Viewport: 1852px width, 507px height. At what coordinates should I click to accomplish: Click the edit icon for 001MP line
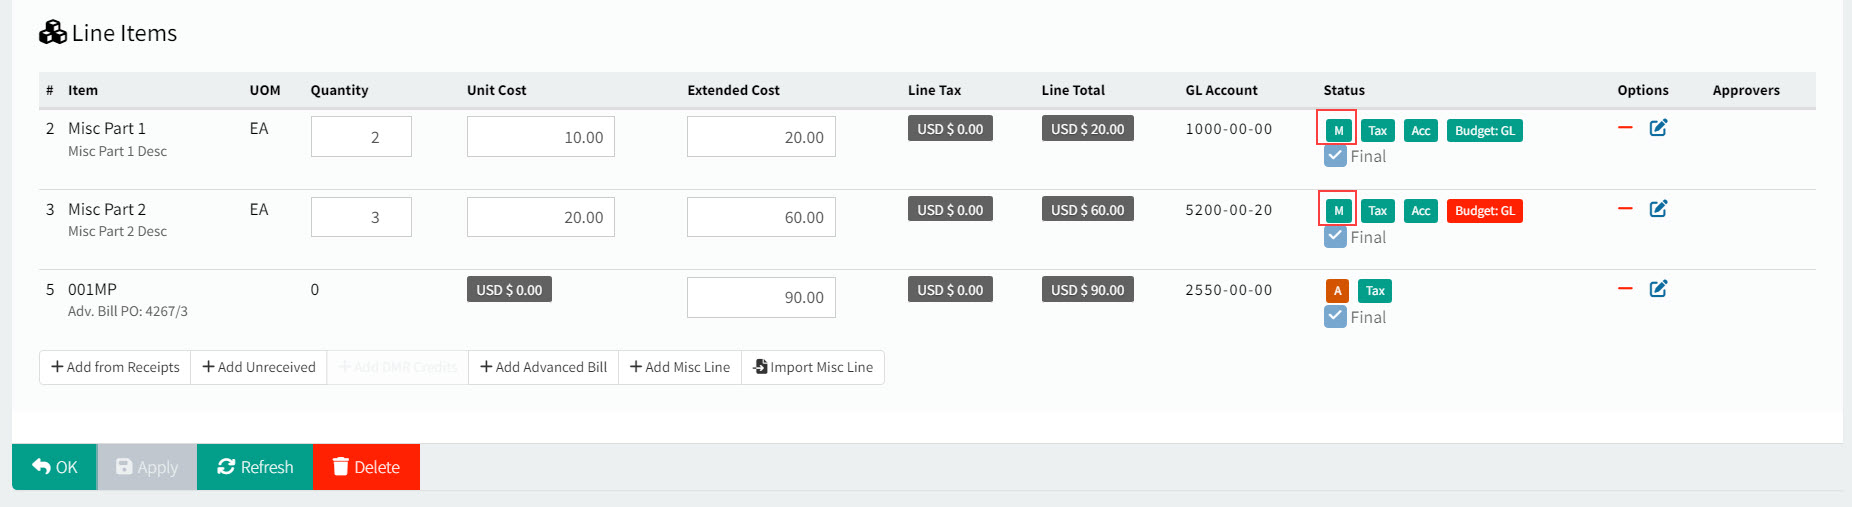[1658, 289]
